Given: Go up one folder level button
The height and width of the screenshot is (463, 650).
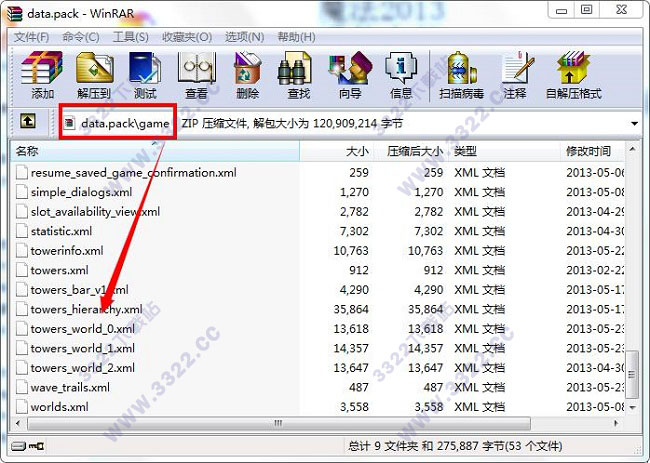Looking at the screenshot, I should click(x=28, y=121).
